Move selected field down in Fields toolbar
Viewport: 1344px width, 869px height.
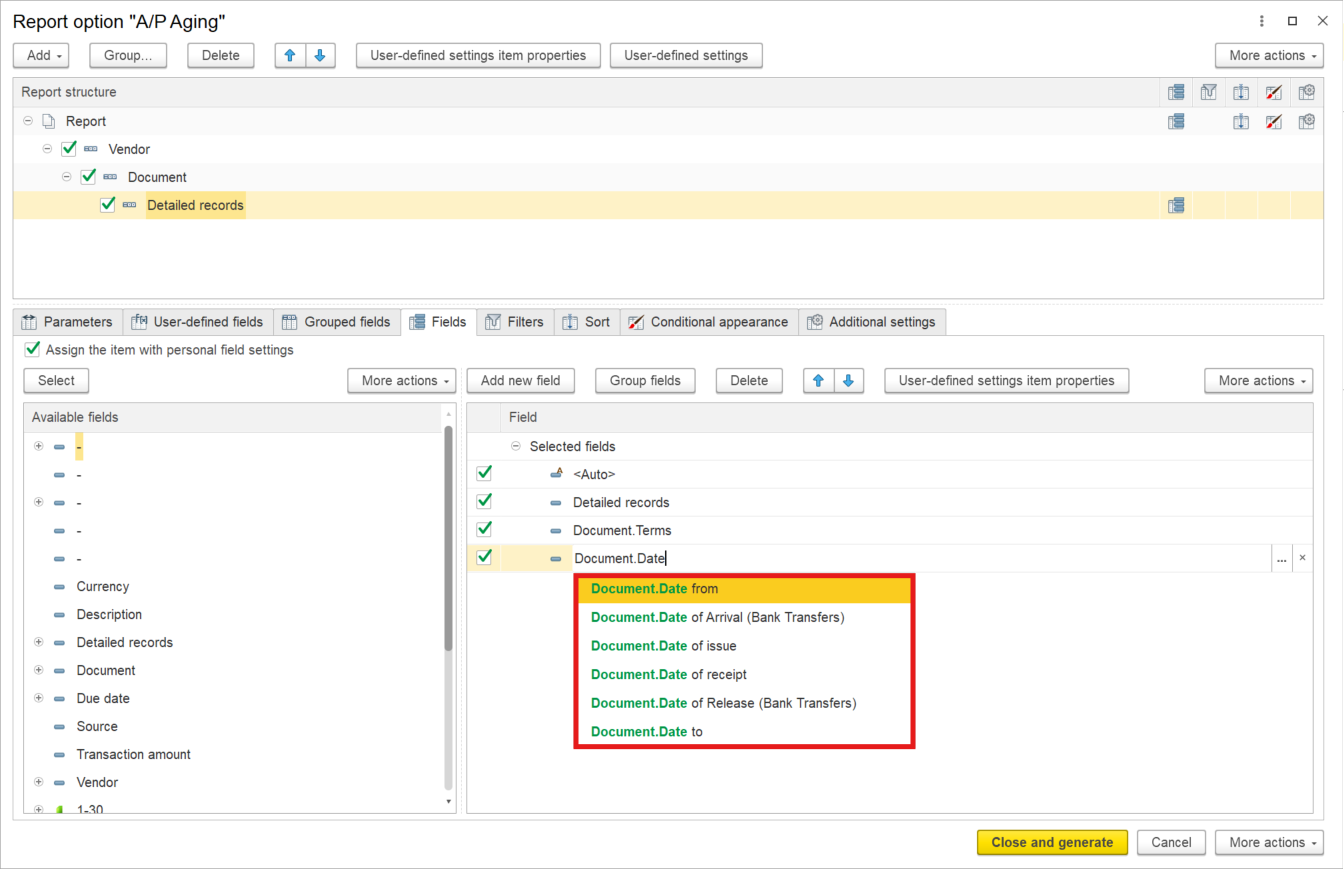(x=848, y=381)
